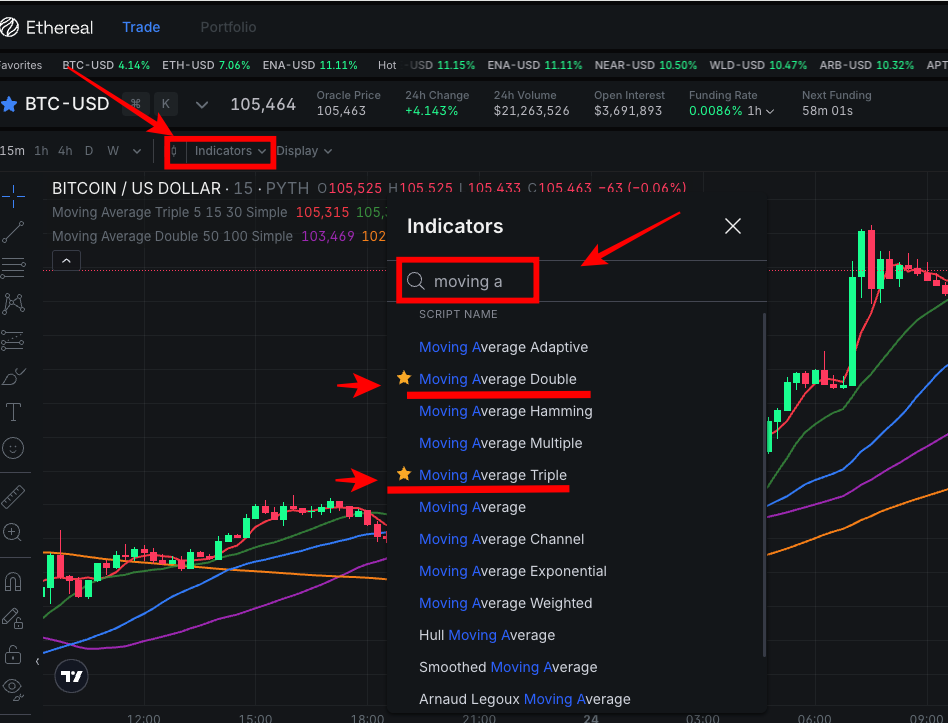Click the Moving Average Double legend entry

coord(172,236)
